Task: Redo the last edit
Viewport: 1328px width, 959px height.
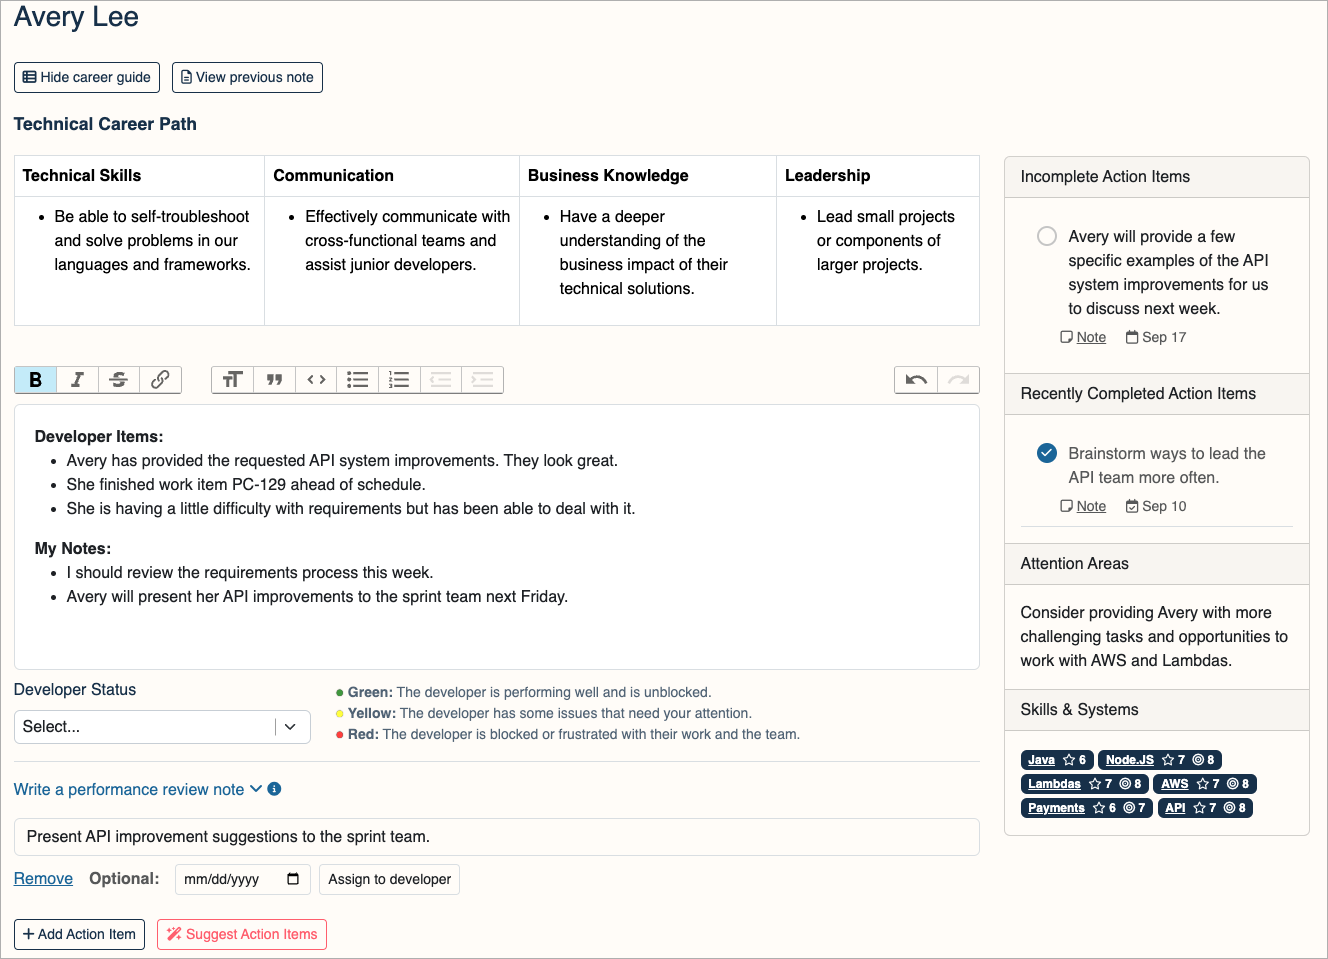Action: (x=958, y=380)
